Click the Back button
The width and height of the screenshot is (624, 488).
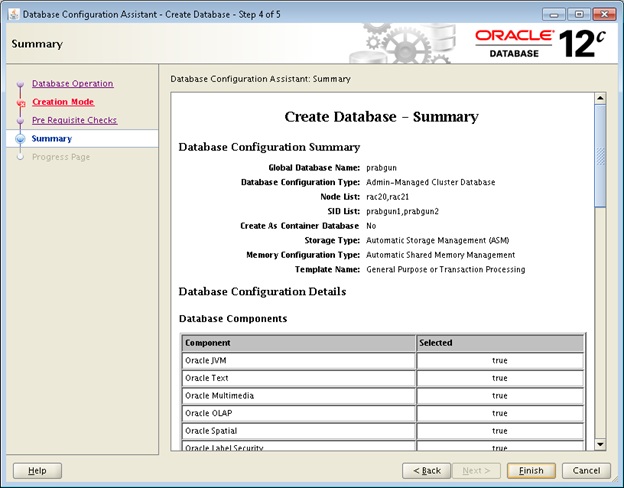point(427,470)
